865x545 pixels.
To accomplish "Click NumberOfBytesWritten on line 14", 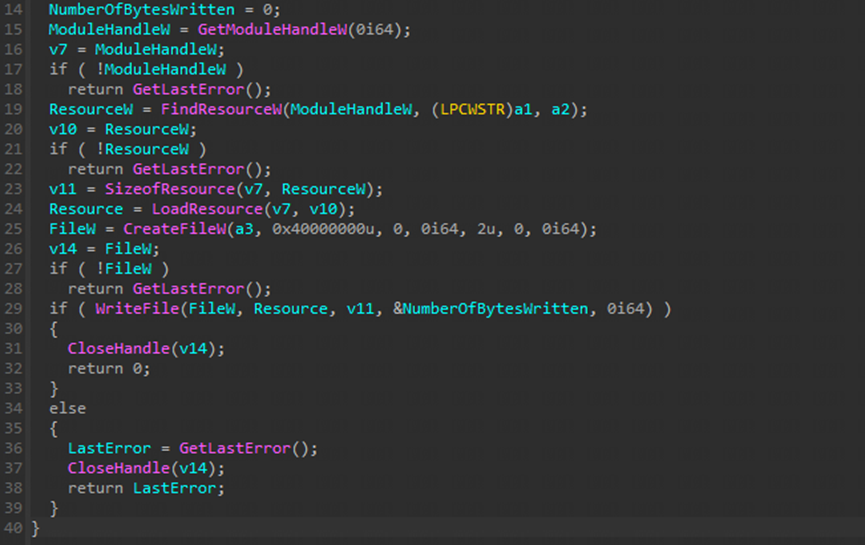I will pyautogui.click(x=142, y=9).
